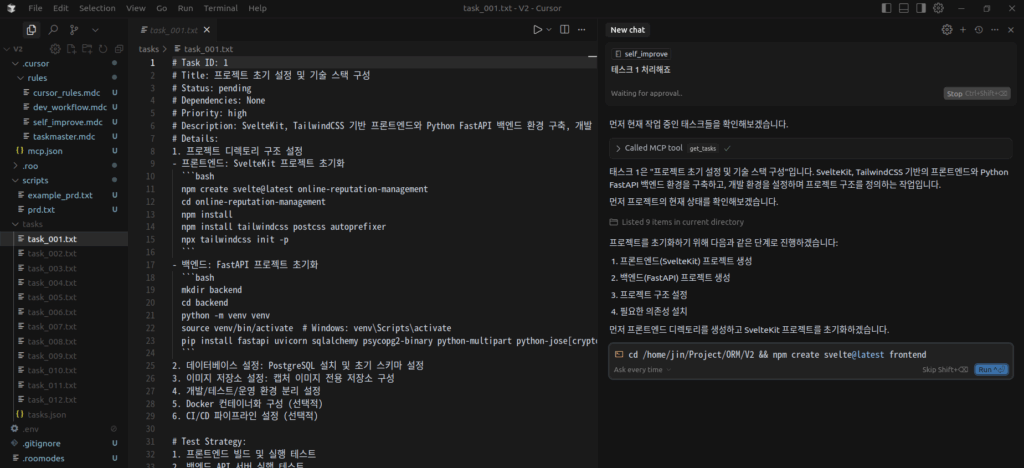Open chat settings gear icon
This screenshot has height=468, width=1024.
tap(947, 29)
